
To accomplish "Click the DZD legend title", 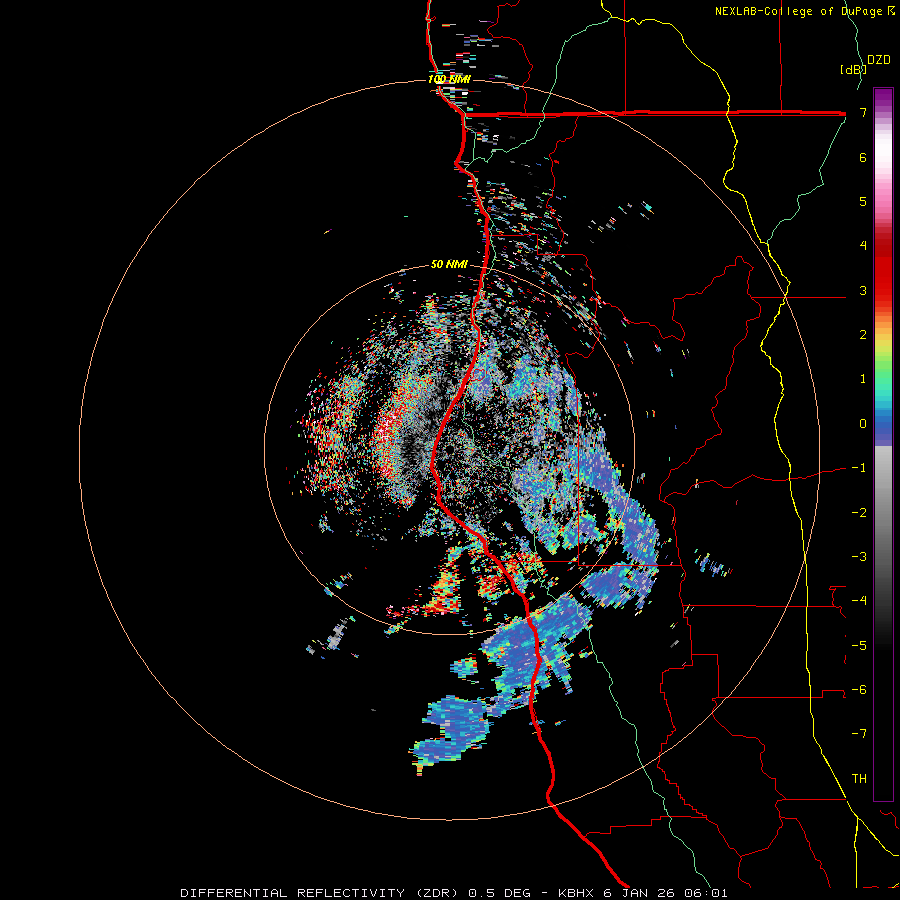I will pos(879,60).
